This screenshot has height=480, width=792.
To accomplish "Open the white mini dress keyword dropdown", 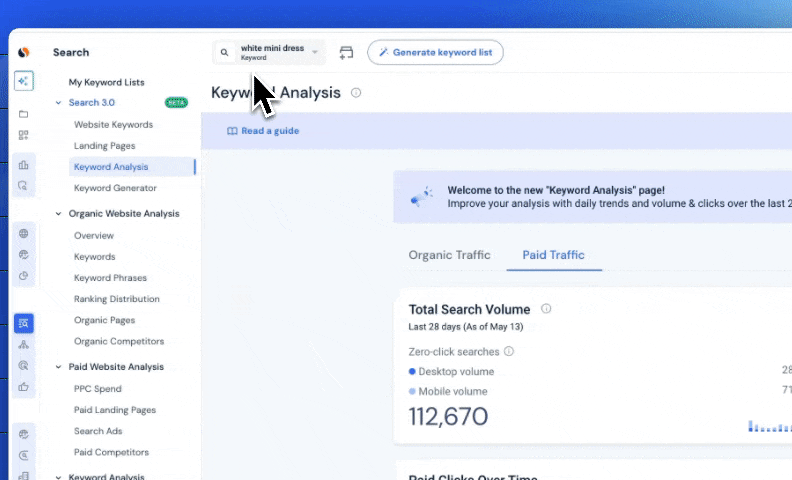I will point(270,52).
